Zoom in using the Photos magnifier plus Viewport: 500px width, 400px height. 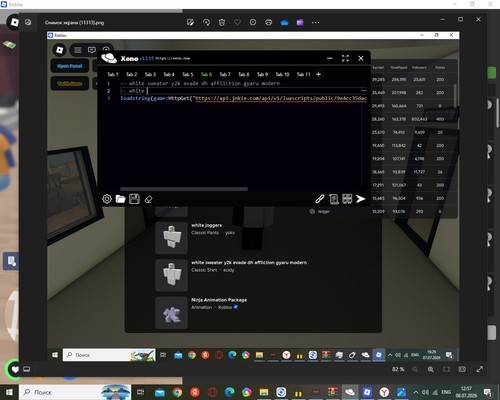coord(431,369)
